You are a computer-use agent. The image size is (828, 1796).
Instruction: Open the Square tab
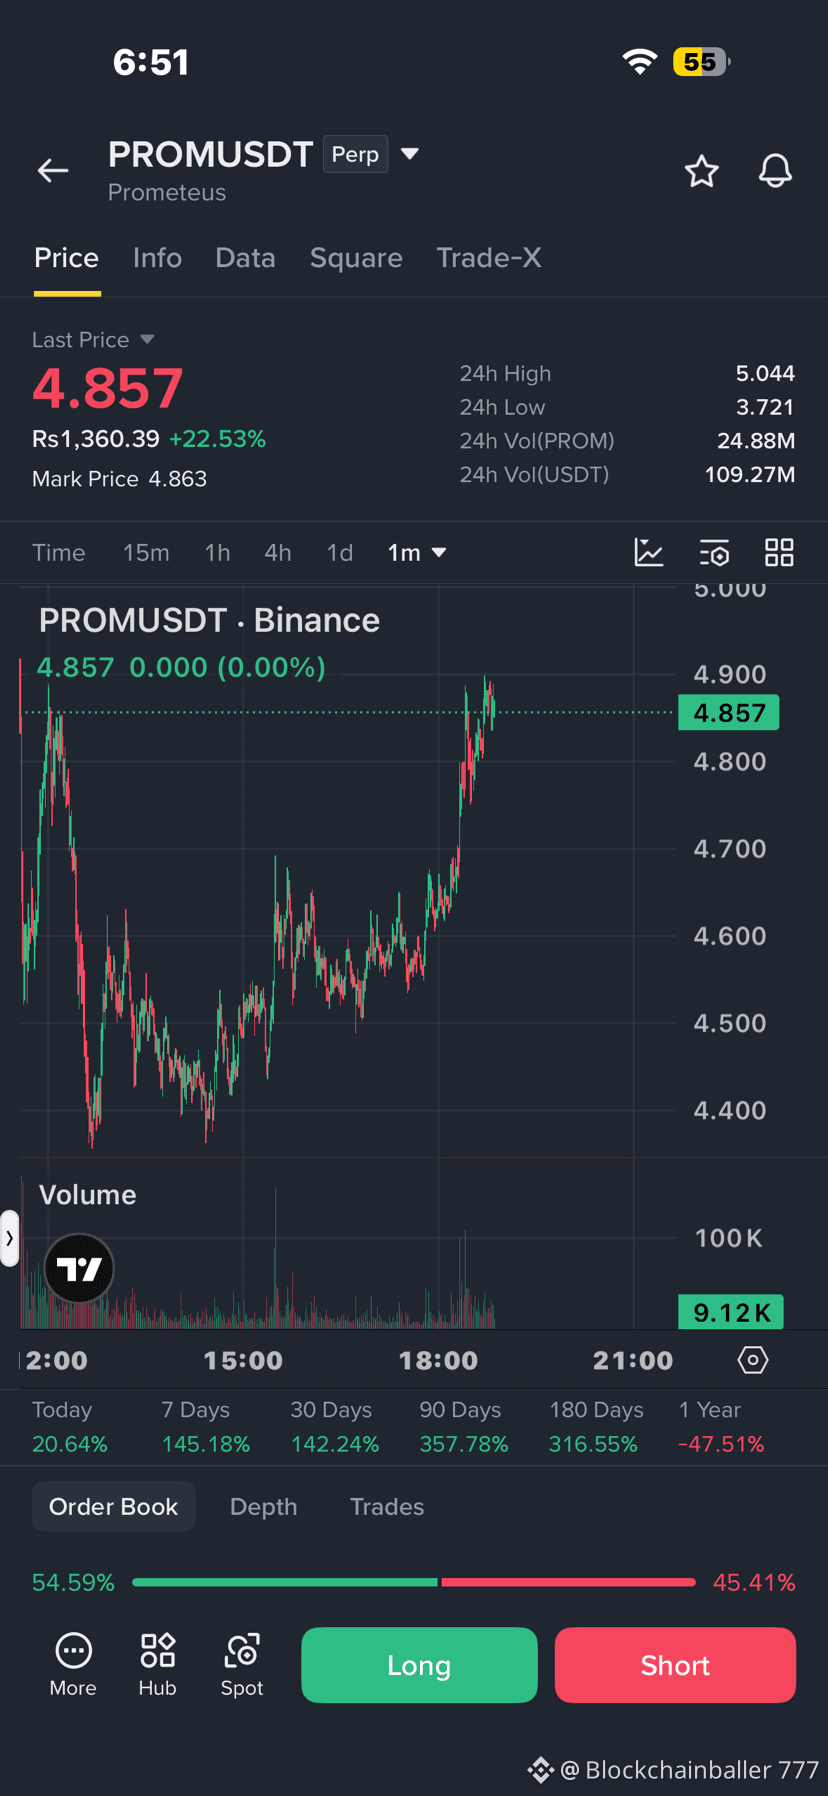pos(356,258)
